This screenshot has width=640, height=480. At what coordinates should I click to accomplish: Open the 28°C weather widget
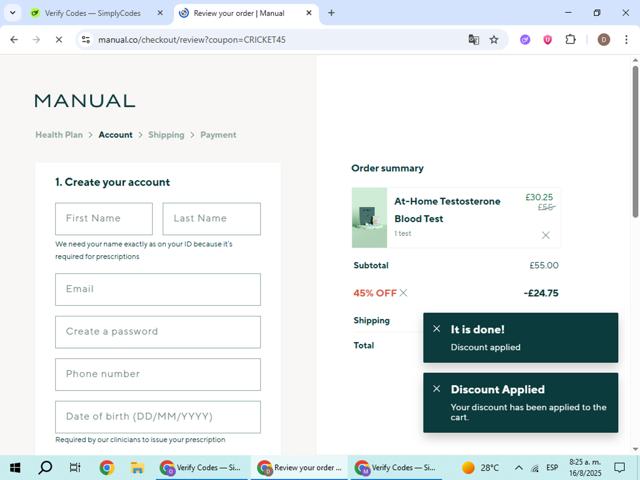click(480, 467)
